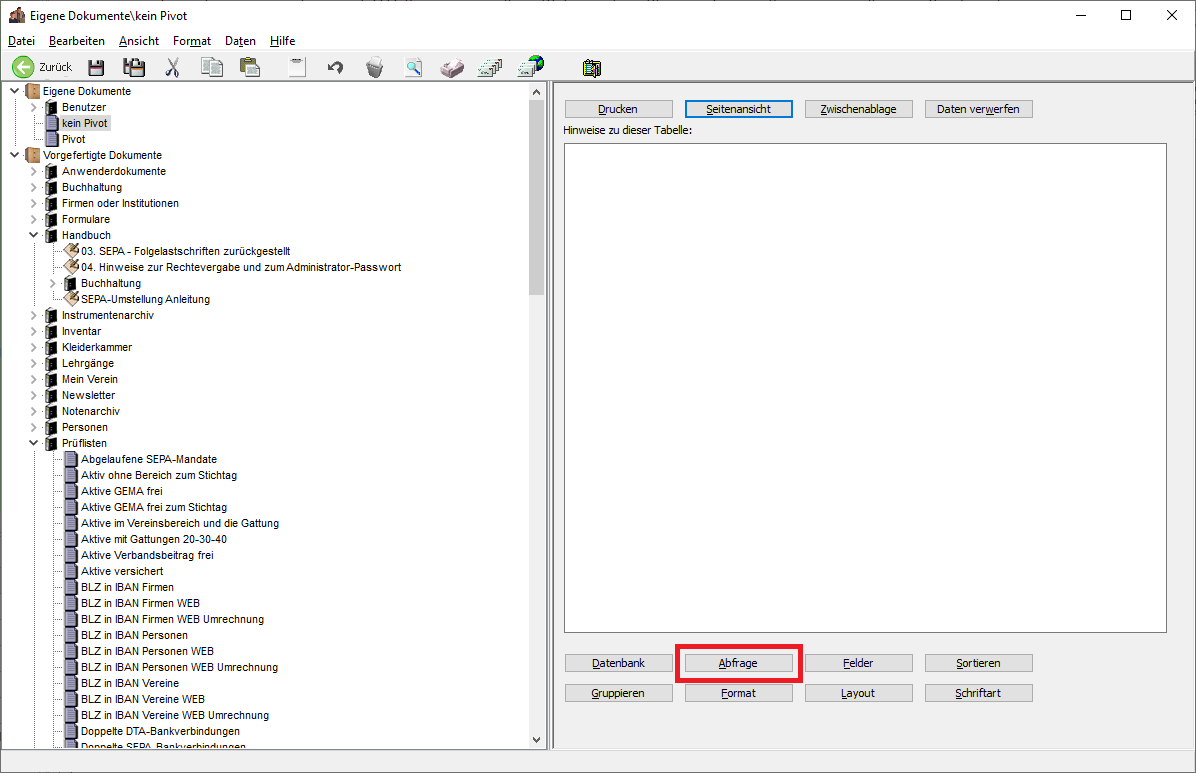Expand the Firmen oder Institutionen node
The height and width of the screenshot is (773, 1196).
pyautogui.click(x=34, y=204)
